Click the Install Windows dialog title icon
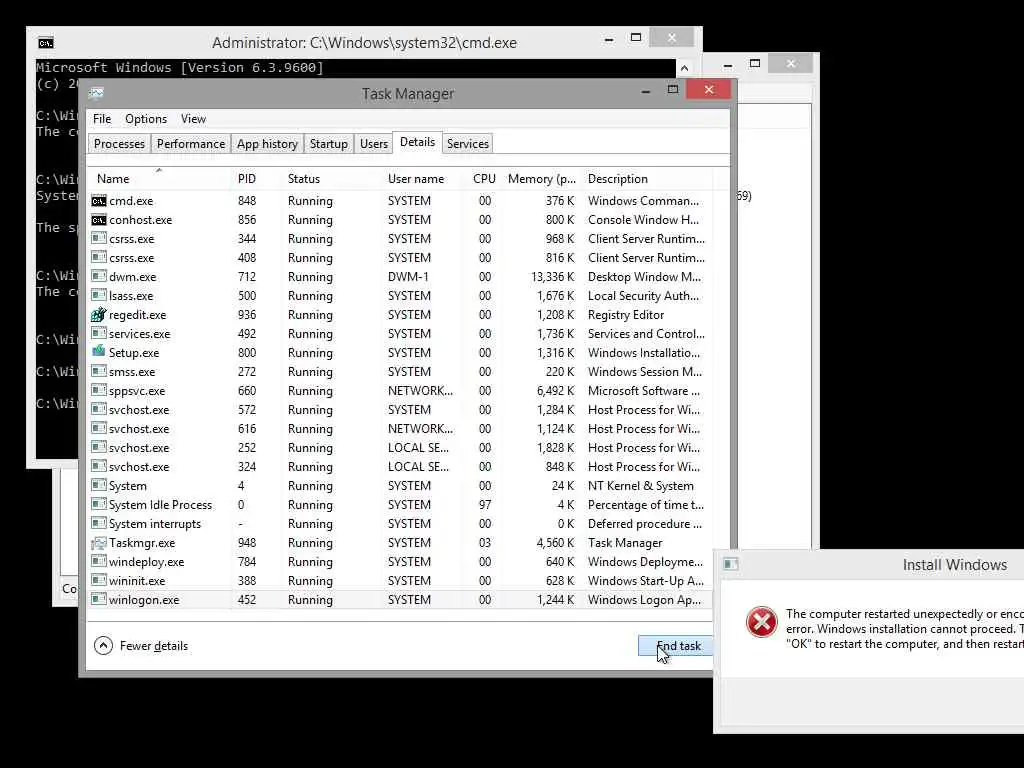The image size is (1024, 768). 731,564
